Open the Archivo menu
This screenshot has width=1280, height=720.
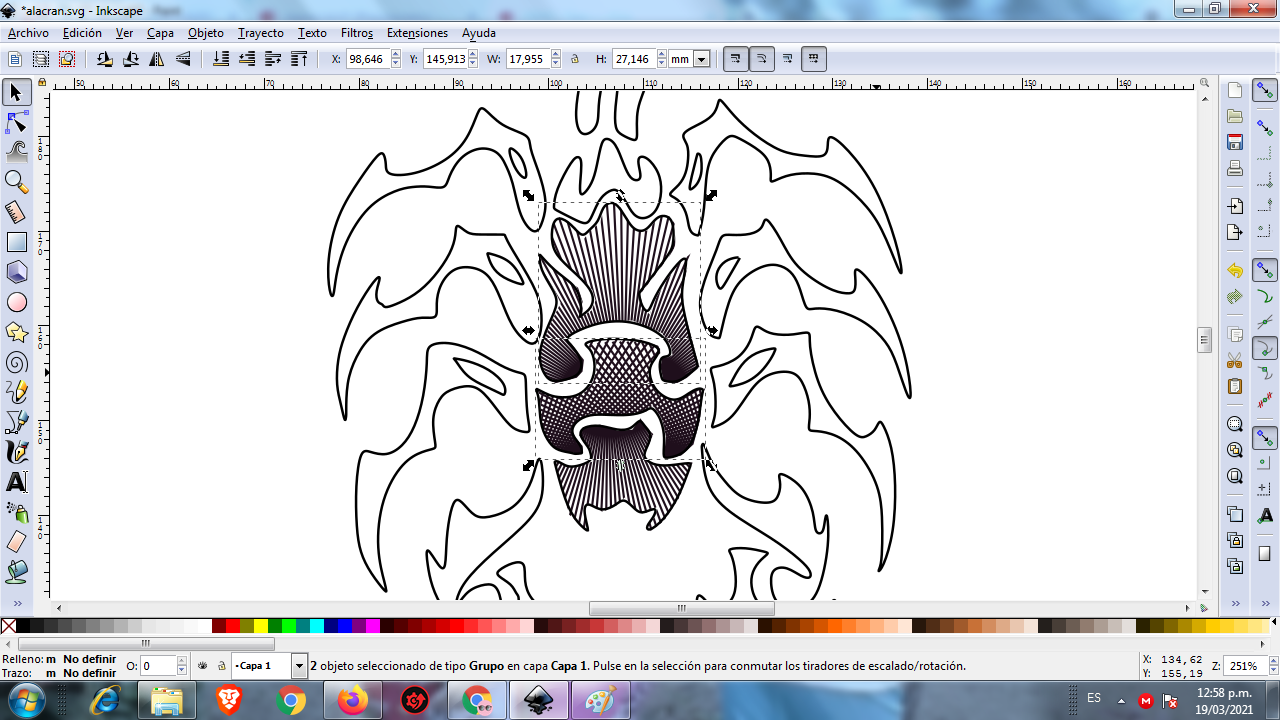pos(28,33)
